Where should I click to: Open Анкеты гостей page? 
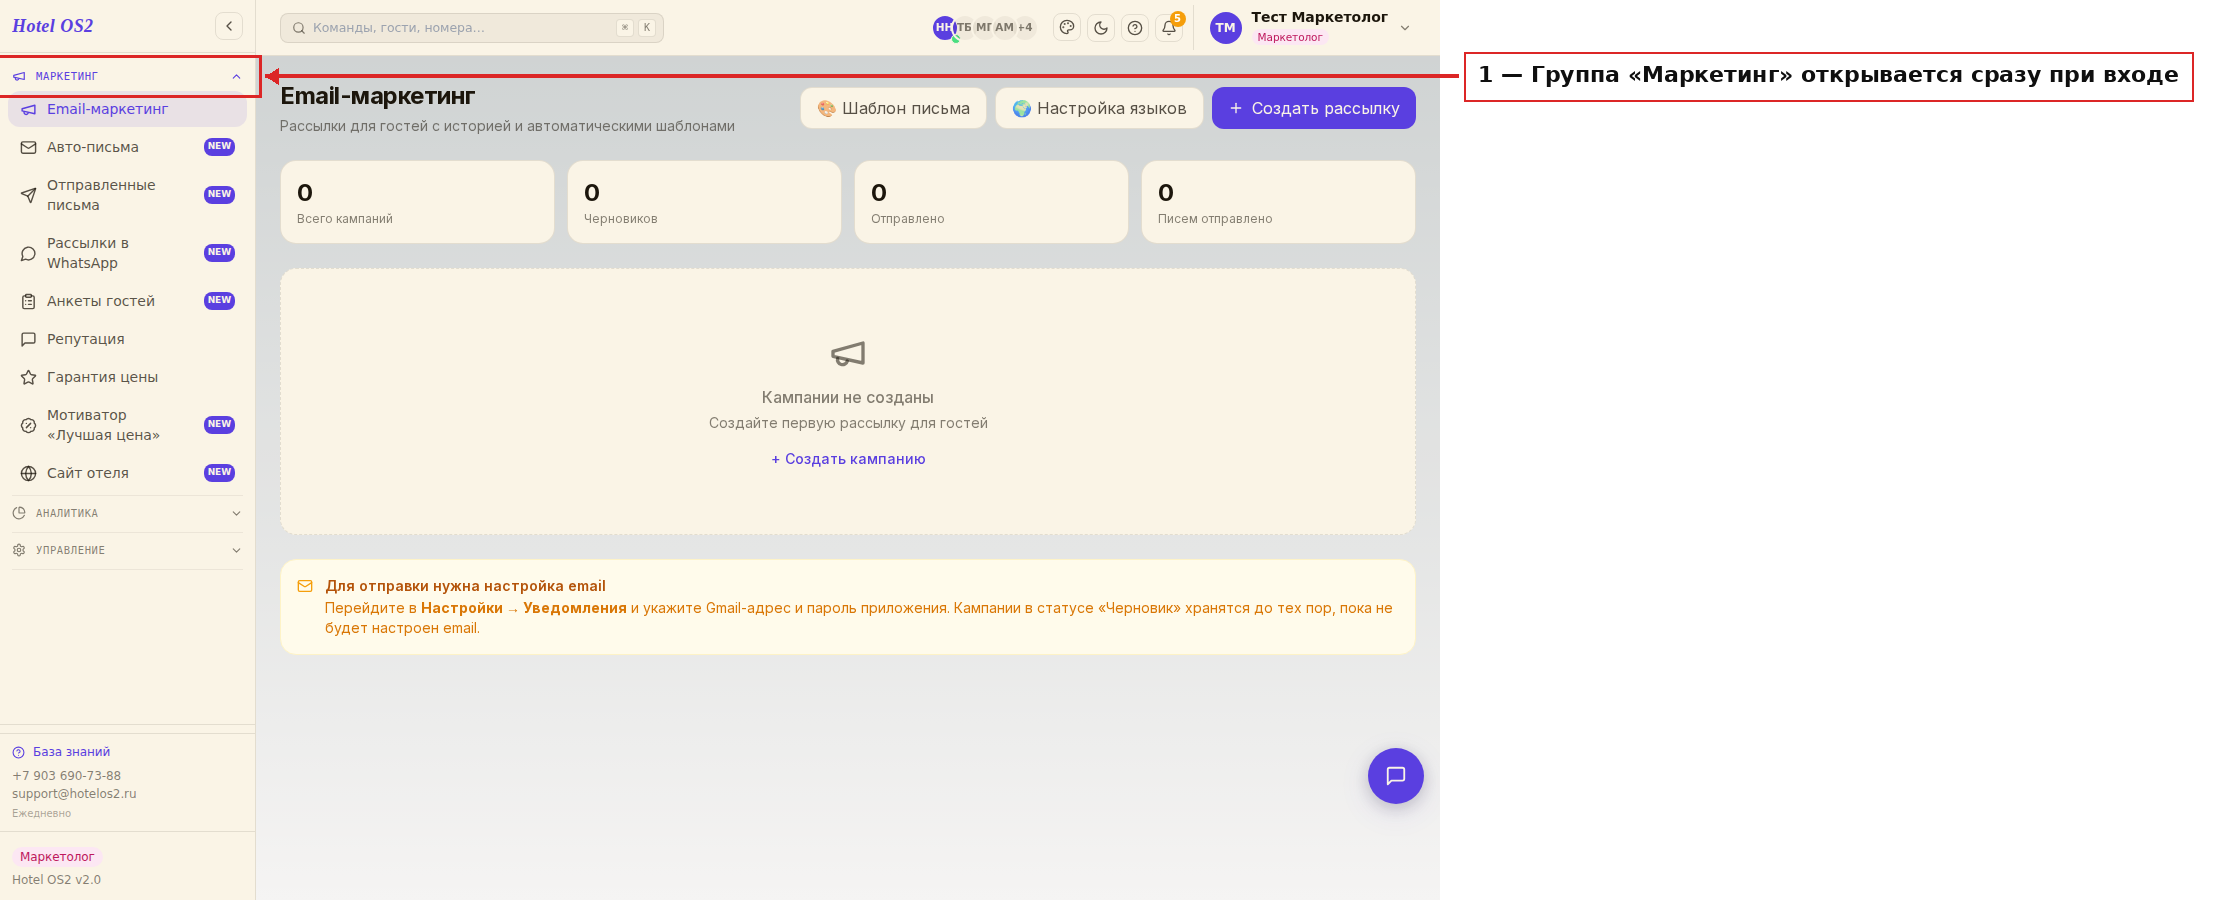[127, 301]
